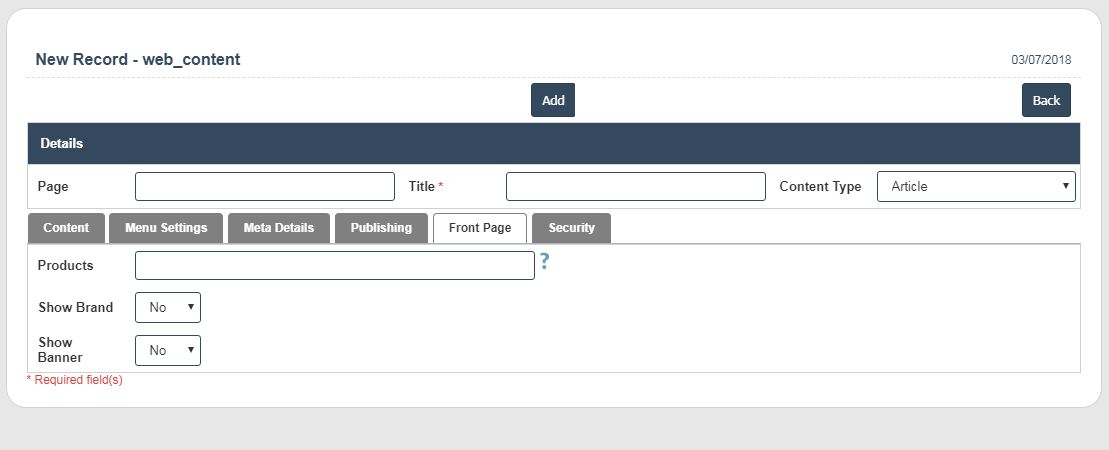The image size is (1109, 450).
Task: Go to the Publishing tab
Action: click(x=381, y=228)
